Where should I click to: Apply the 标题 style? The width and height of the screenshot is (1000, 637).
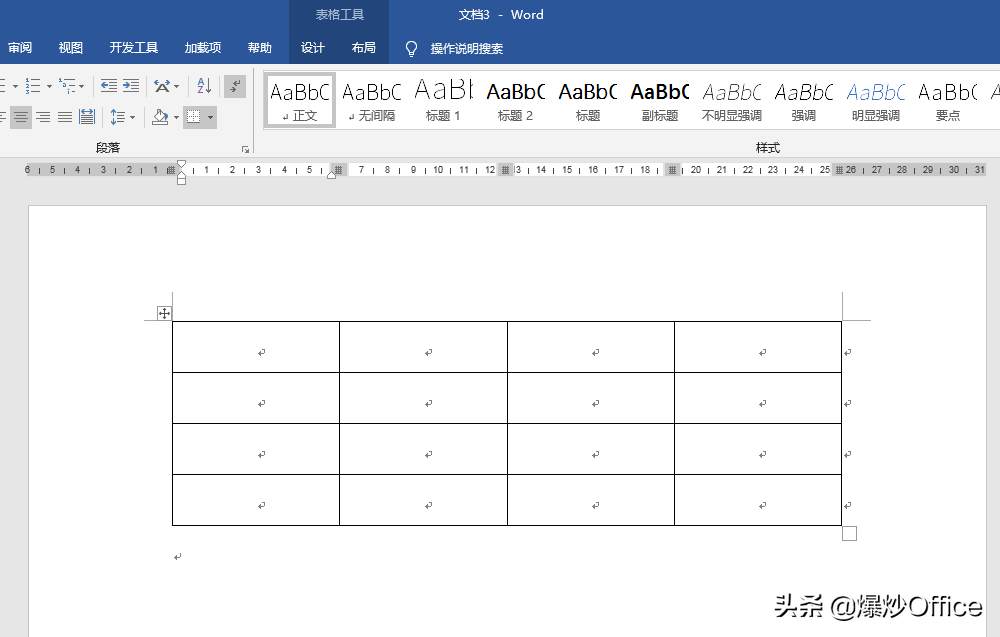587,100
